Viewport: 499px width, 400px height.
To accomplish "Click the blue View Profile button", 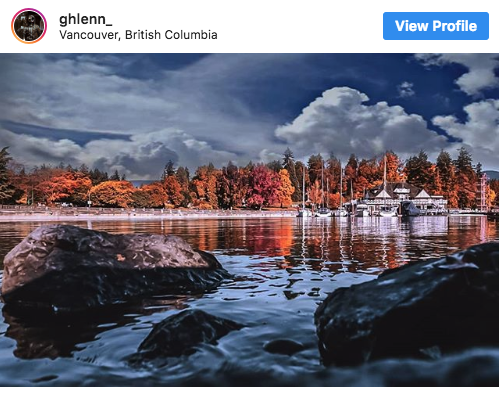I will tap(436, 26).
